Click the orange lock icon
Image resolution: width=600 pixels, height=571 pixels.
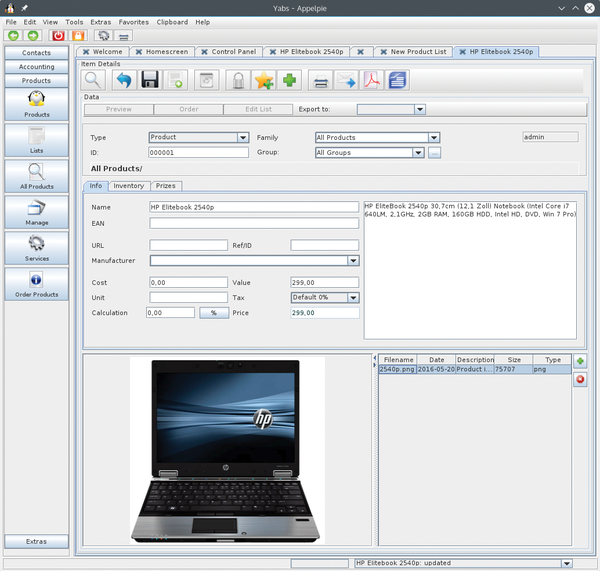point(78,36)
